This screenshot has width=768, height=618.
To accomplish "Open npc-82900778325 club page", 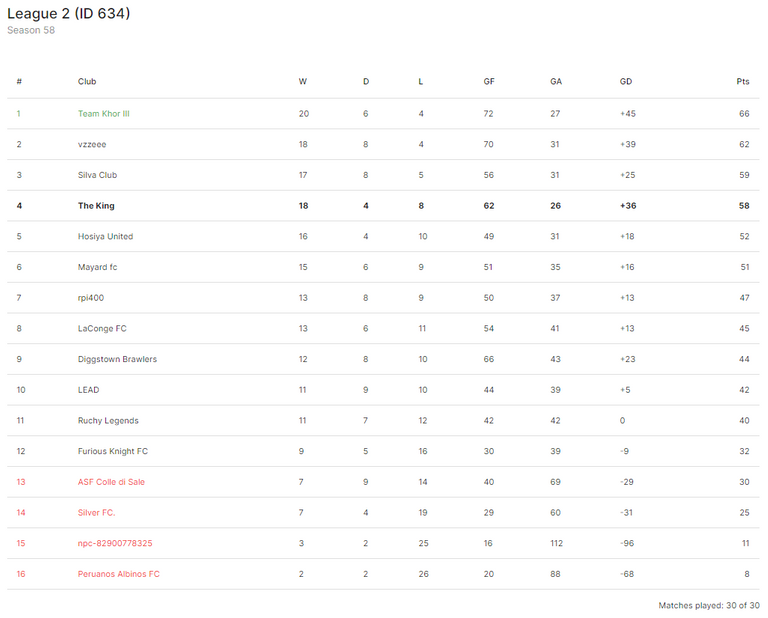I will tap(115, 544).
